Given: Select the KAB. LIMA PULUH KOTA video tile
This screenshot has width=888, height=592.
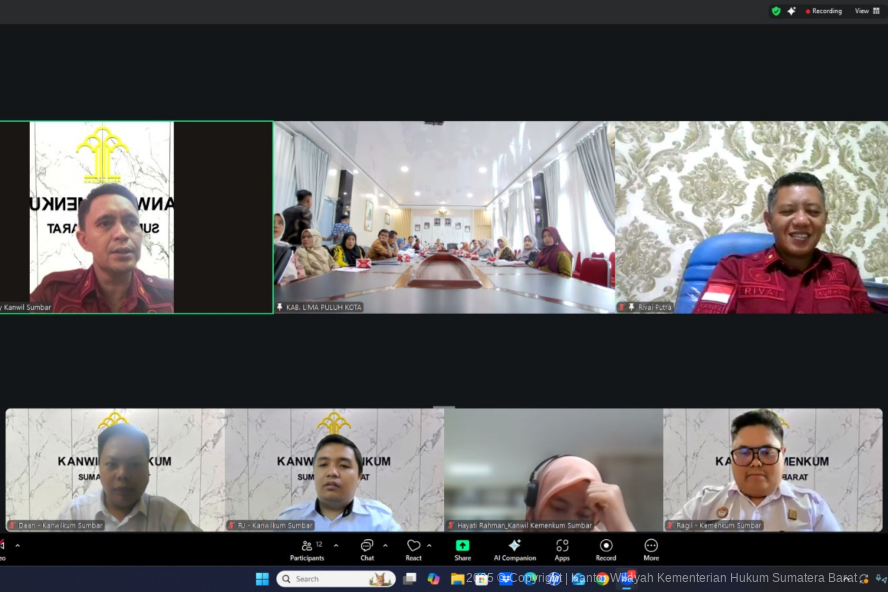Looking at the screenshot, I should 444,217.
